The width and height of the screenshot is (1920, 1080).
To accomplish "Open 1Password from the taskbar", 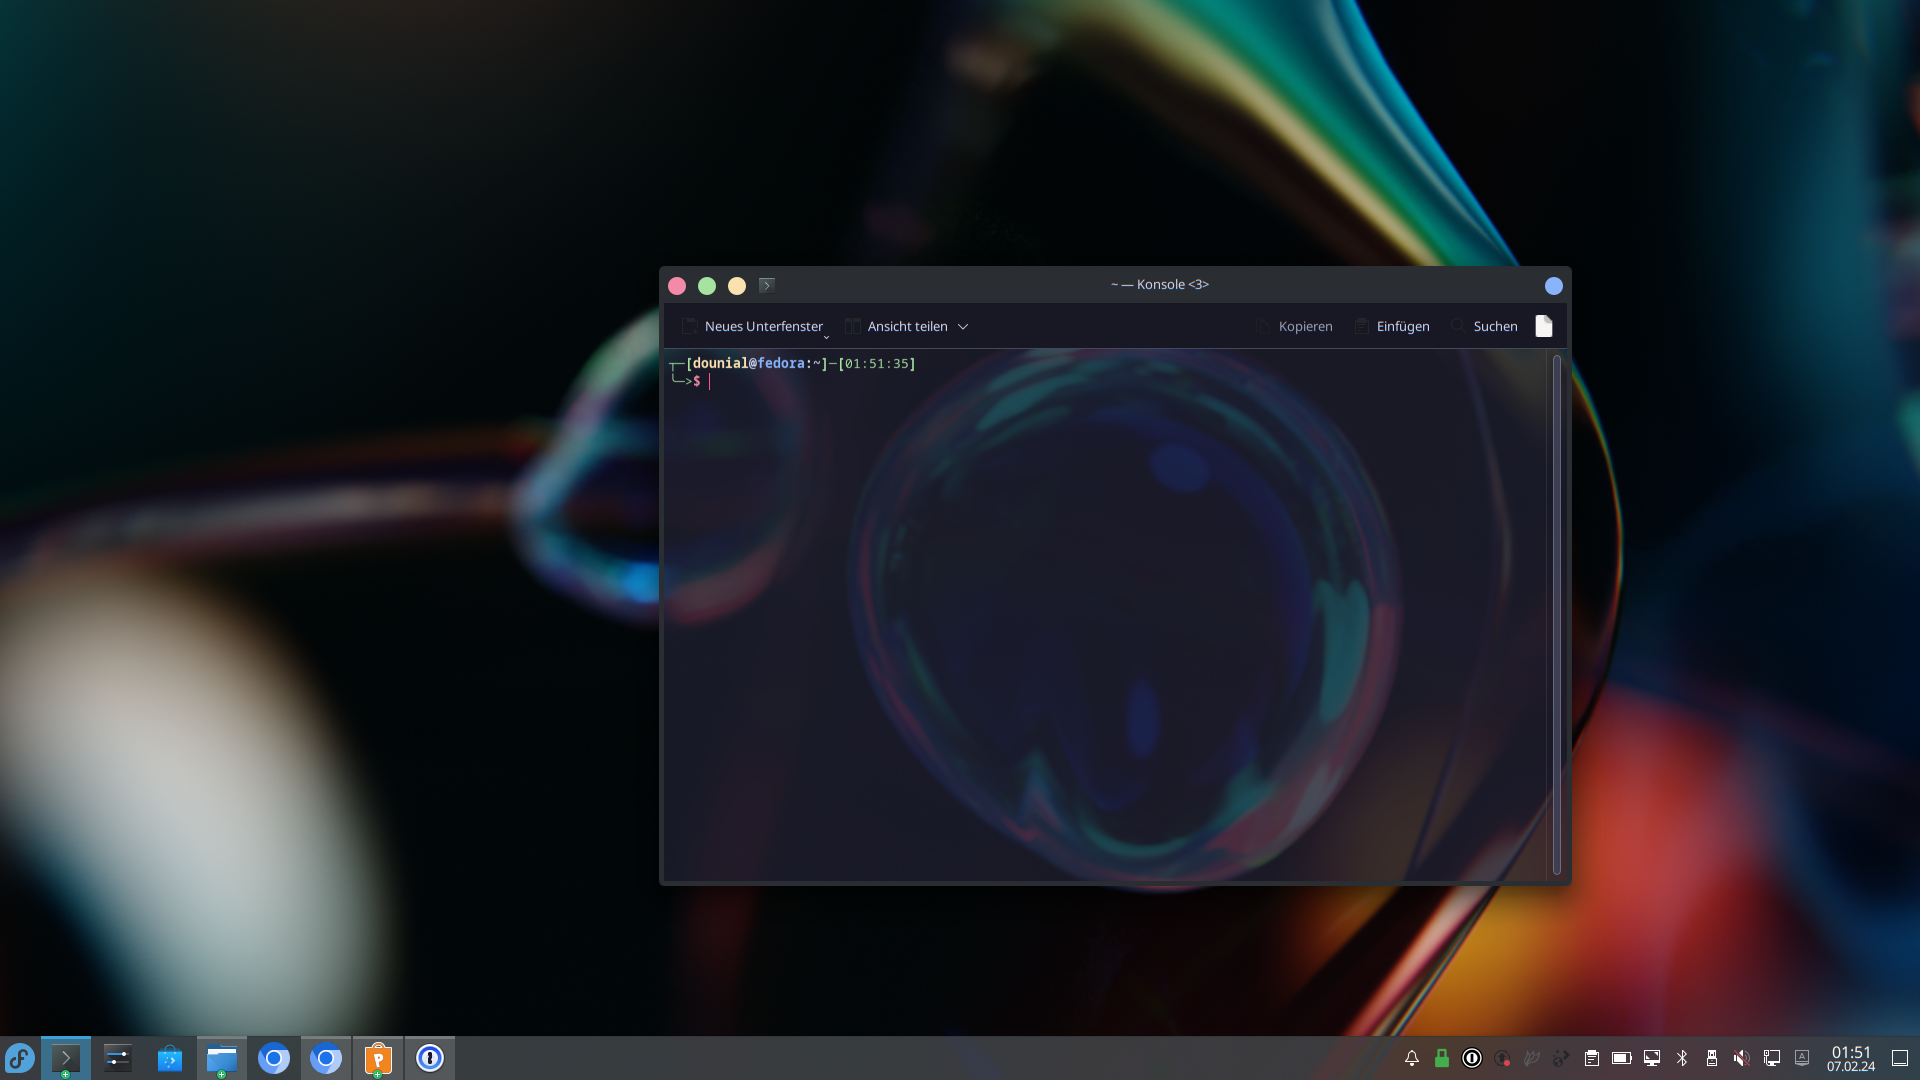I will (430, 1058).
